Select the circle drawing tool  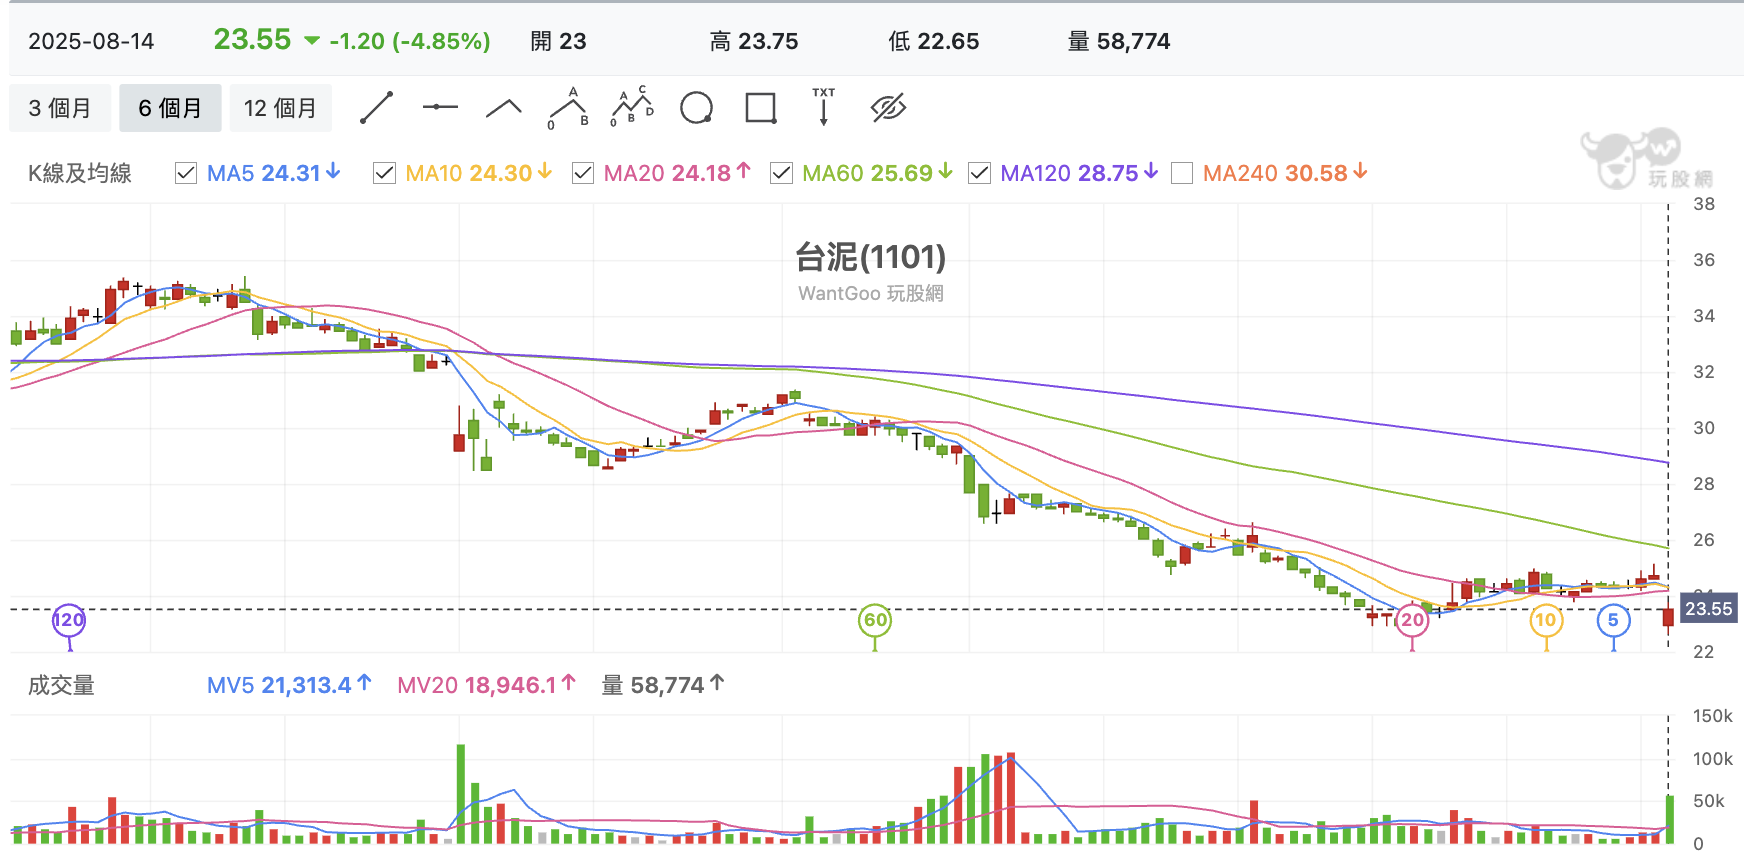coord(696,108)
